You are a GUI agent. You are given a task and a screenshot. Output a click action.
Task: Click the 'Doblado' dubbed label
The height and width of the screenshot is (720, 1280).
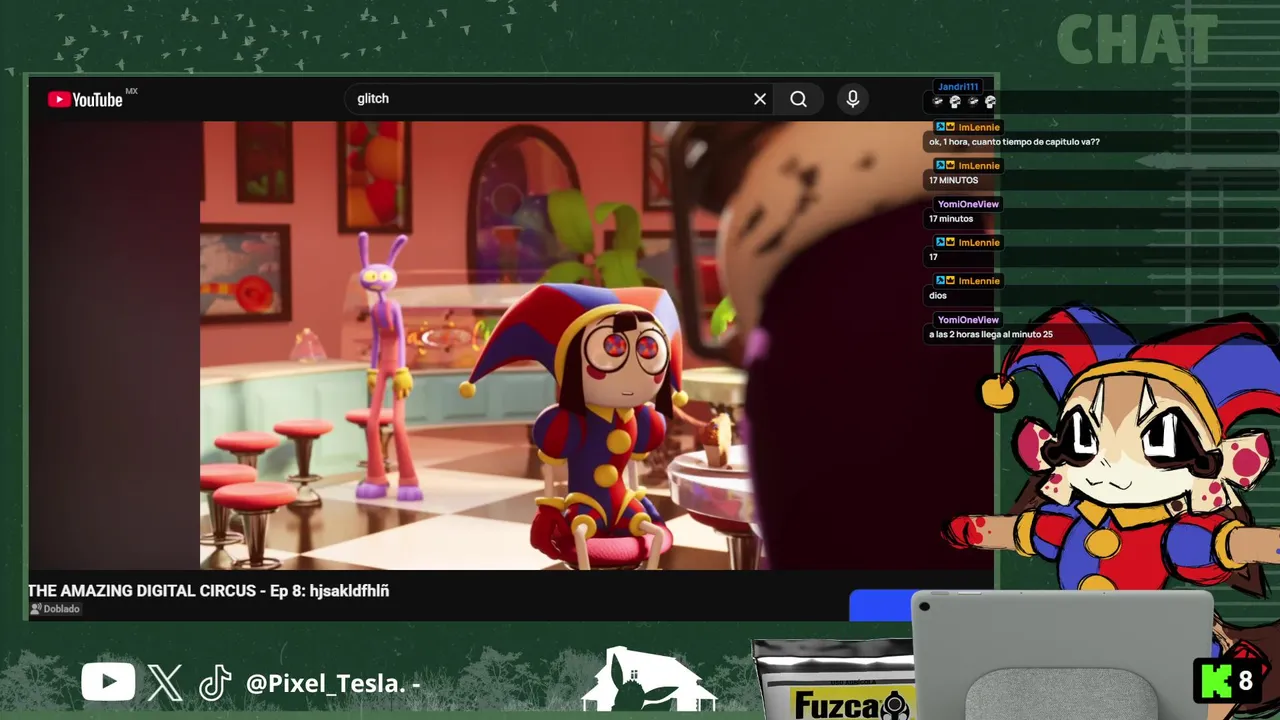55,609
